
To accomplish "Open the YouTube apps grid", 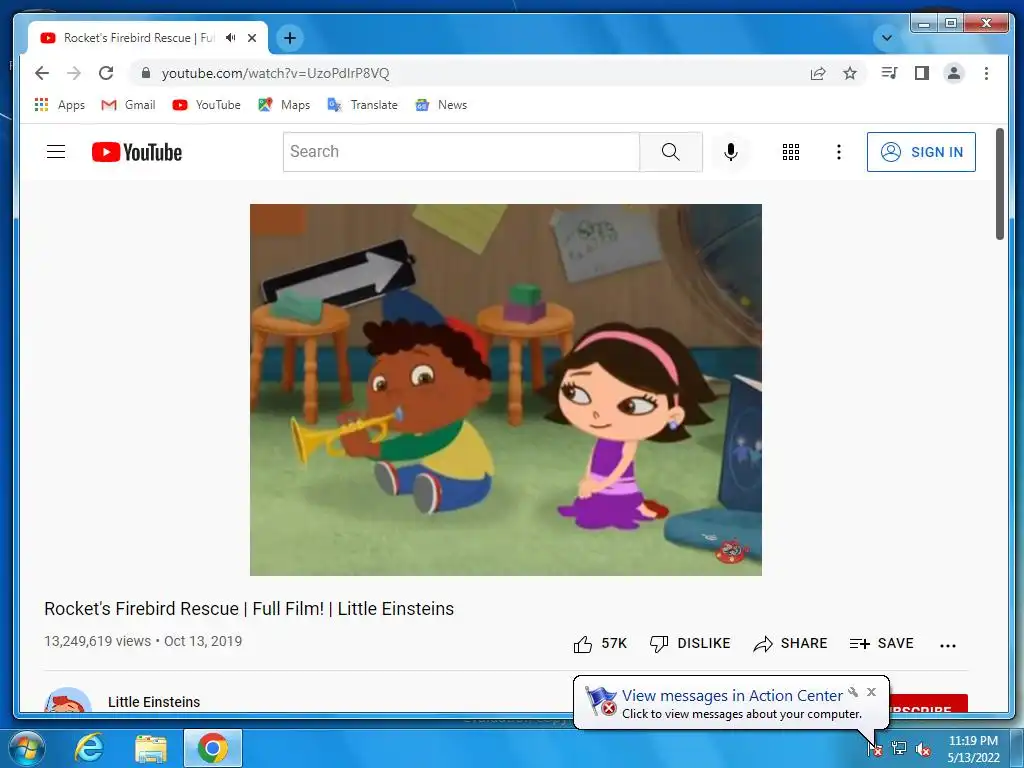I will point(791,152).
